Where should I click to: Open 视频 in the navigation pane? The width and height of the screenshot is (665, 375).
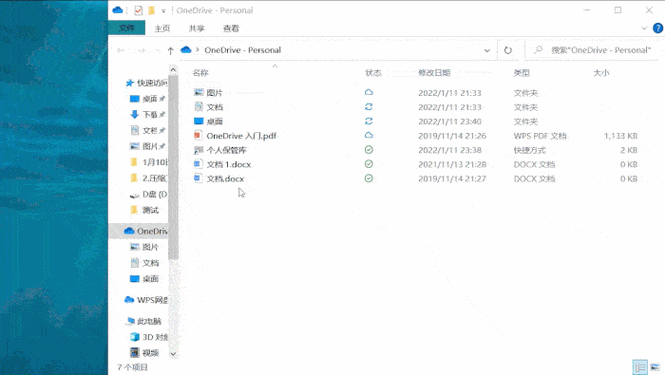(x=144, y=353)
